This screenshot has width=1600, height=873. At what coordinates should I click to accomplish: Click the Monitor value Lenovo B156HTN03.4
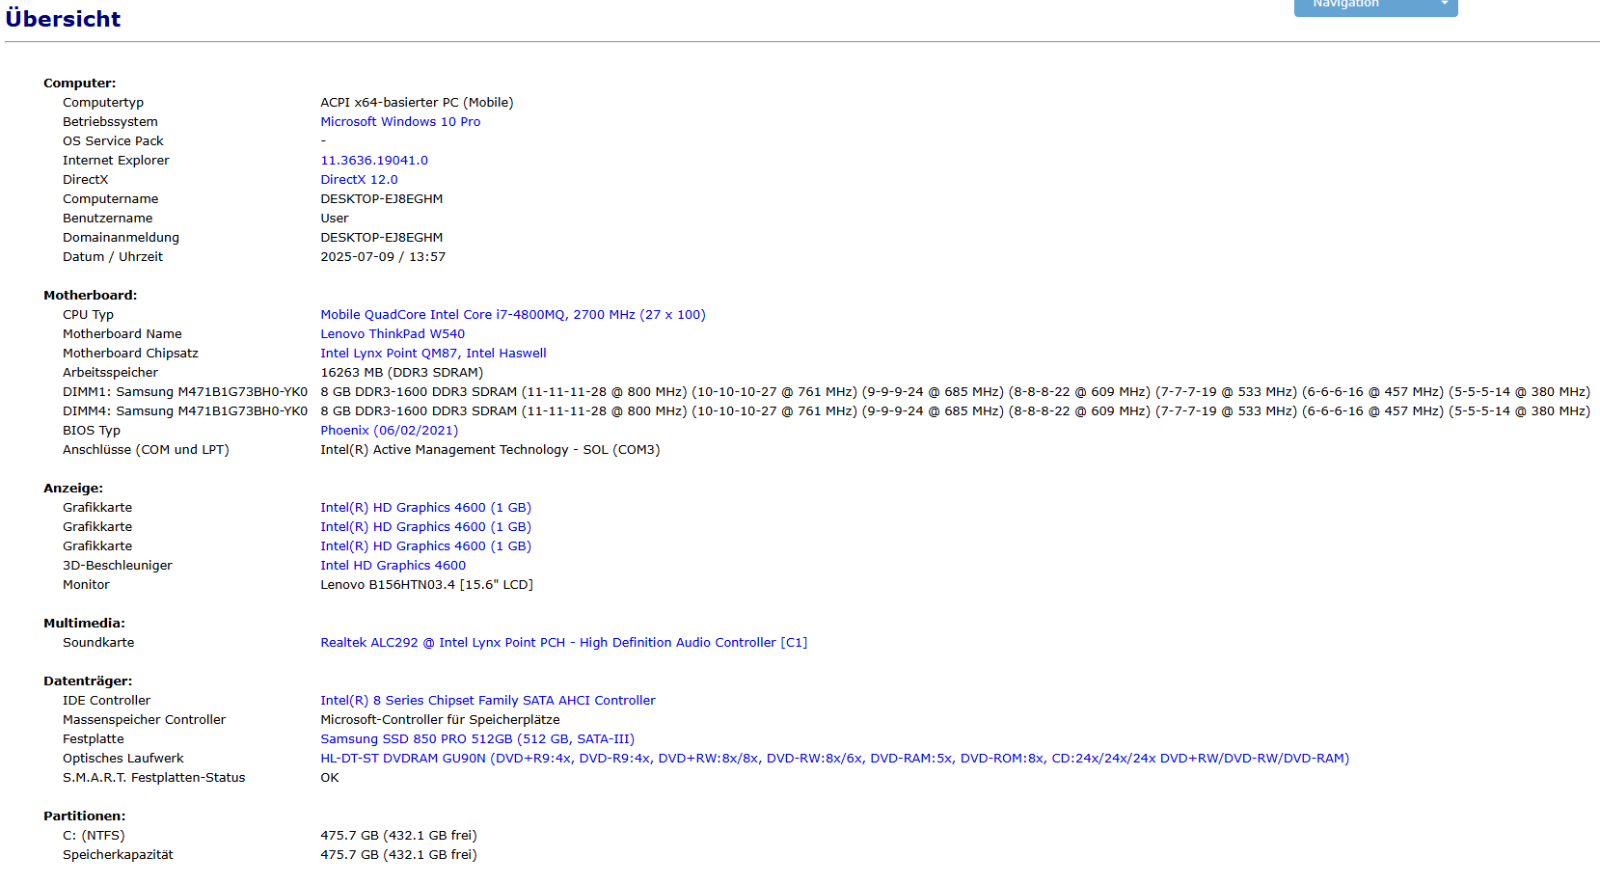(x=426, y=585)
